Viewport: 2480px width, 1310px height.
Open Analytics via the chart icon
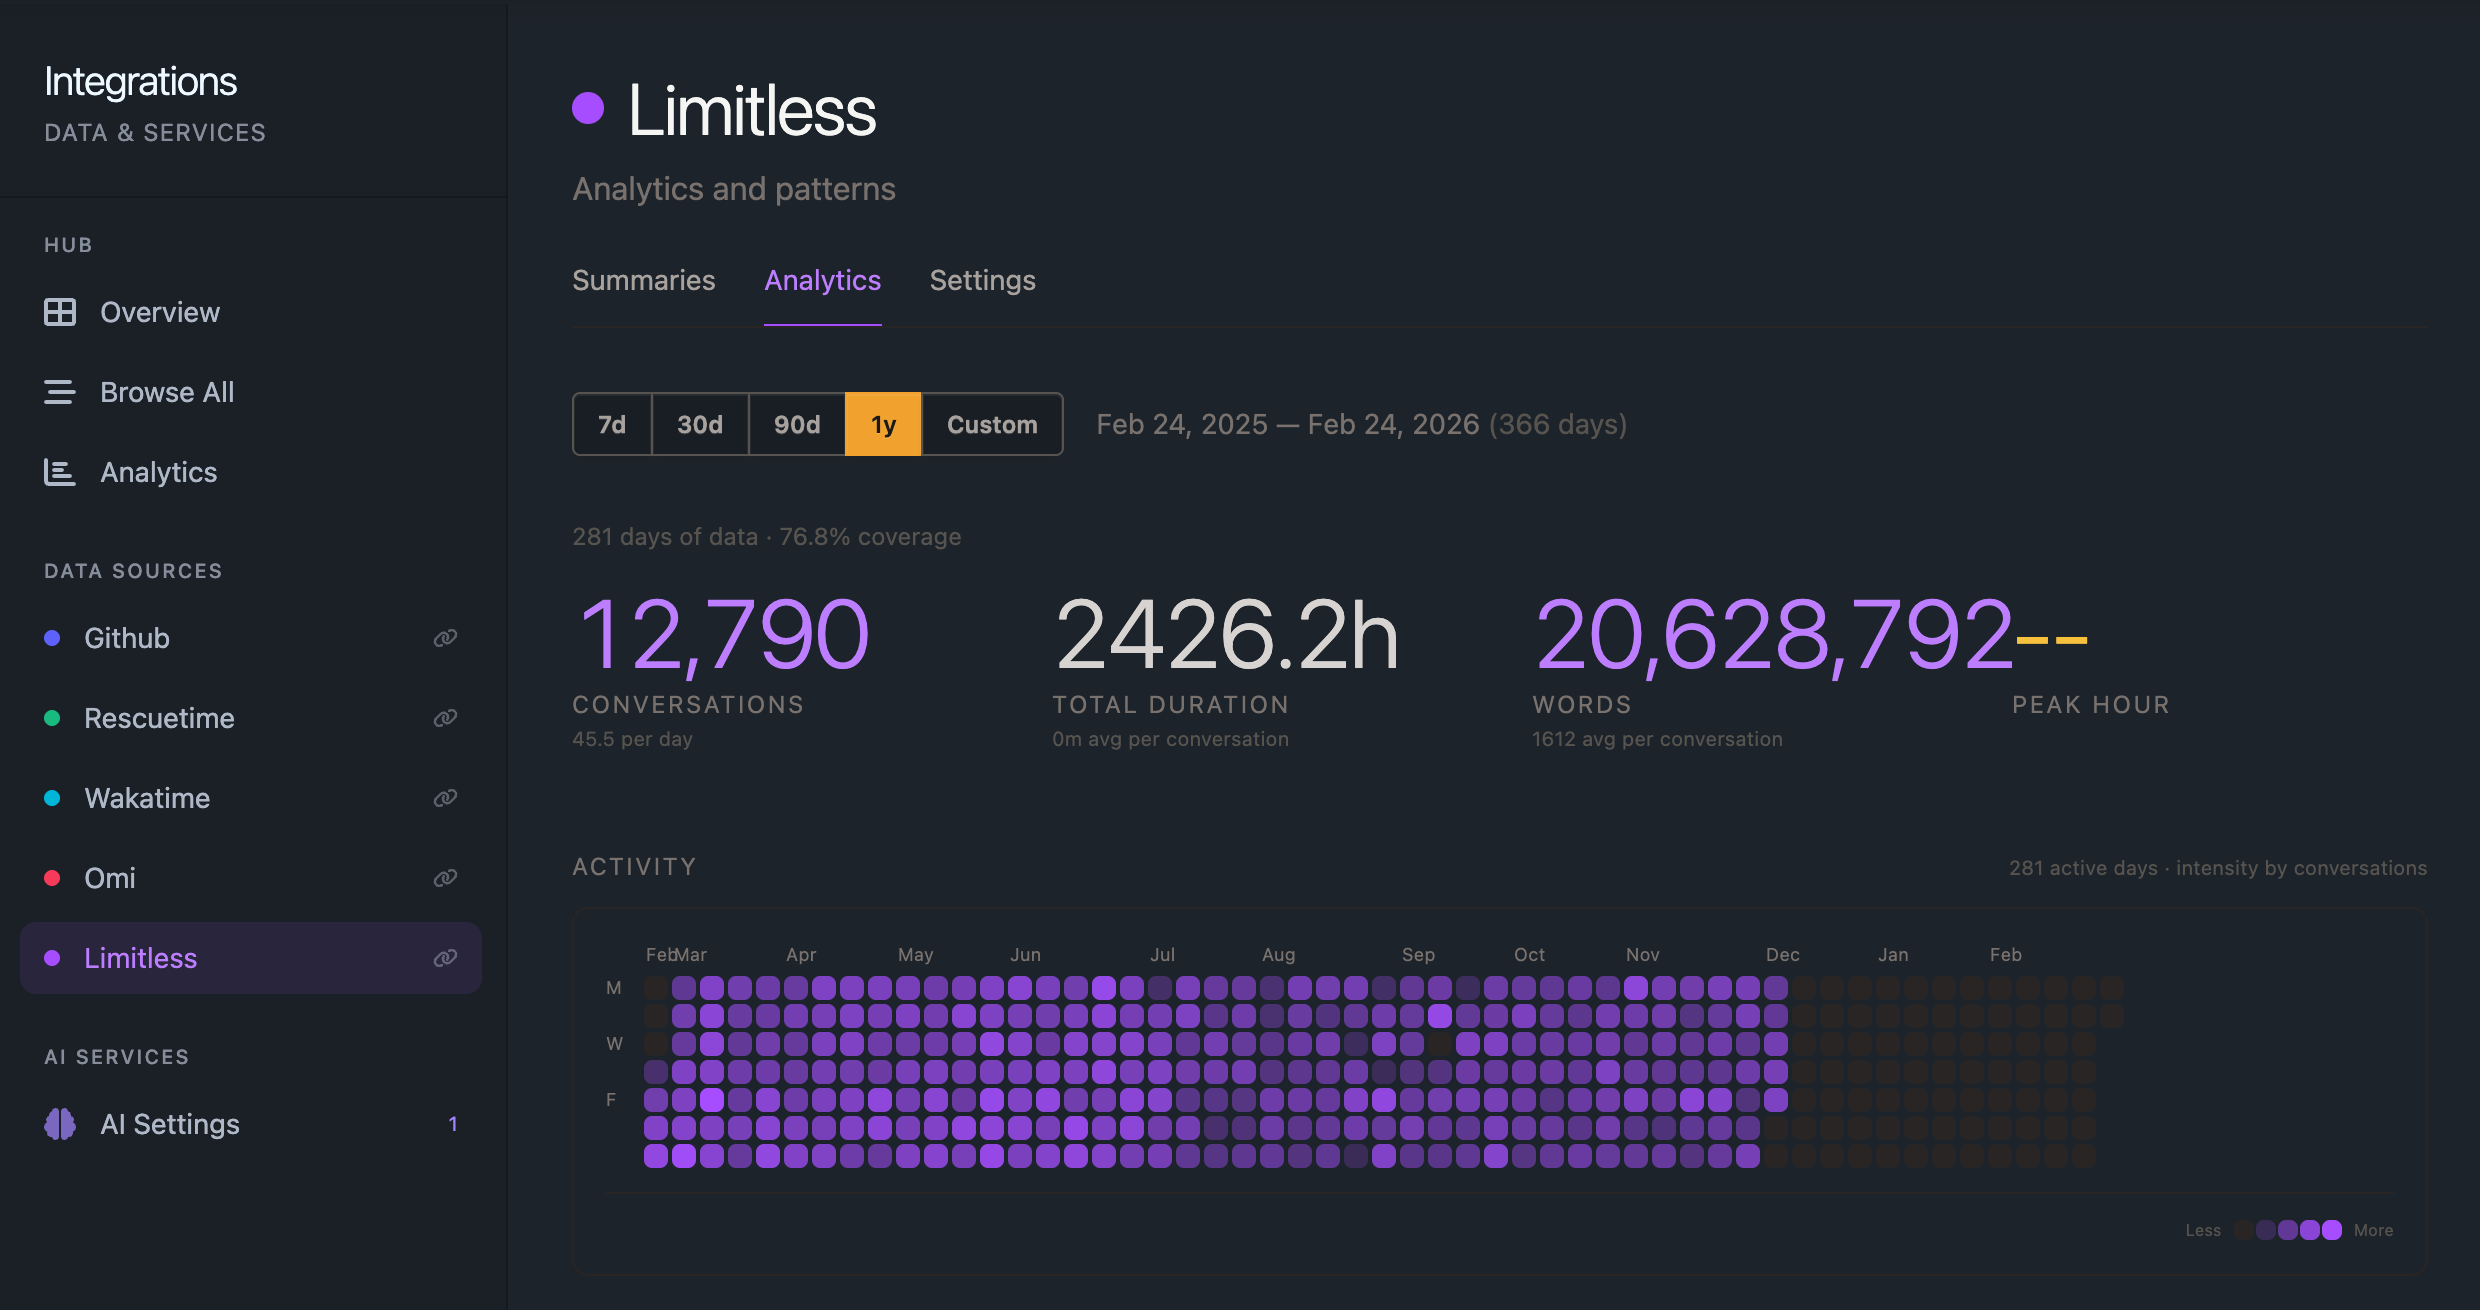[x=60, y=472]
